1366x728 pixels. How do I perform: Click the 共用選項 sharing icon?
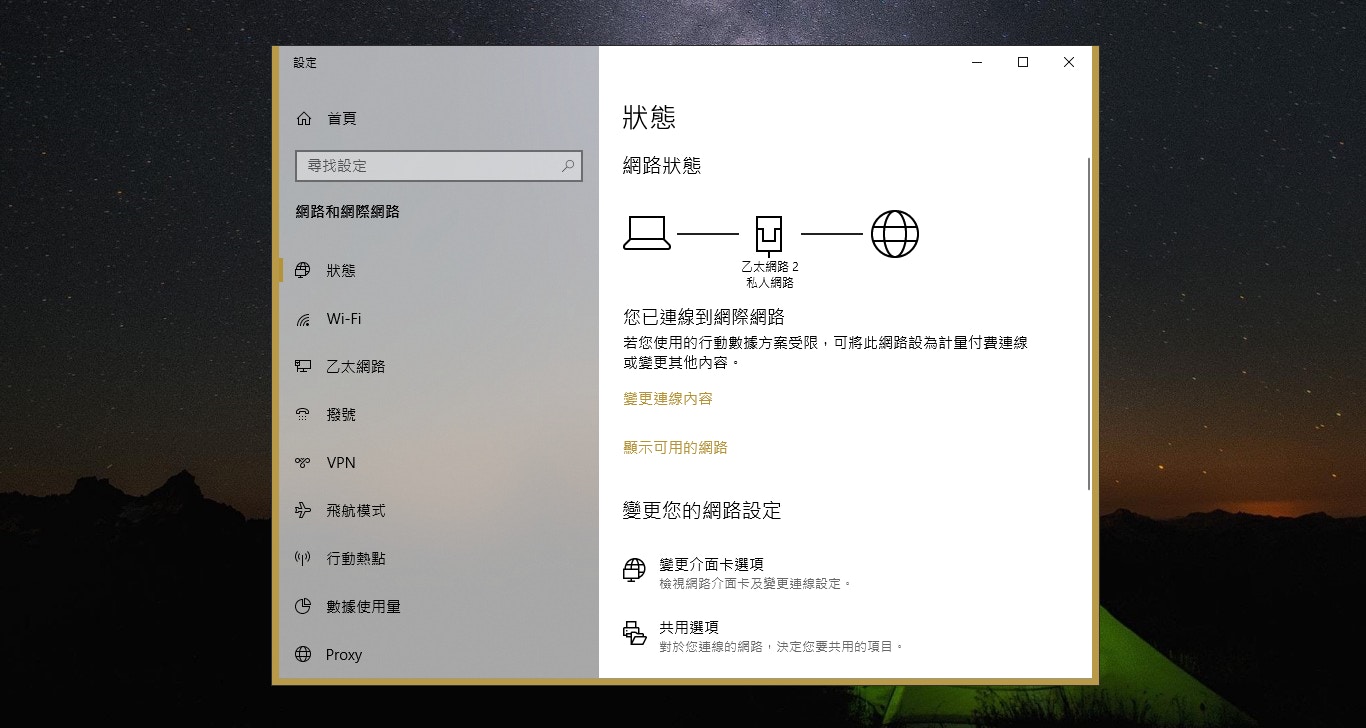(x=634, y=634)
